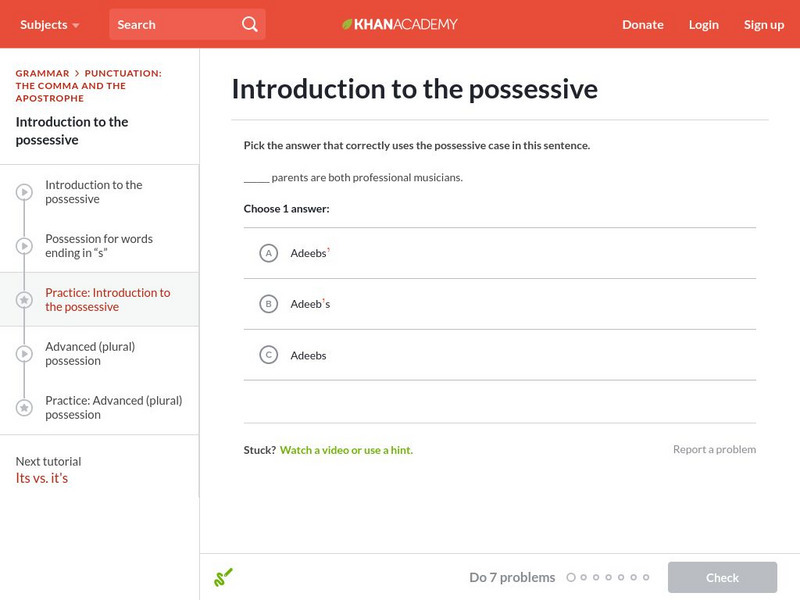The width and height of the screenshot is (800, 600).
Task: Click the Grammar breadcrumb link
Action: click(x=42, y=73)
